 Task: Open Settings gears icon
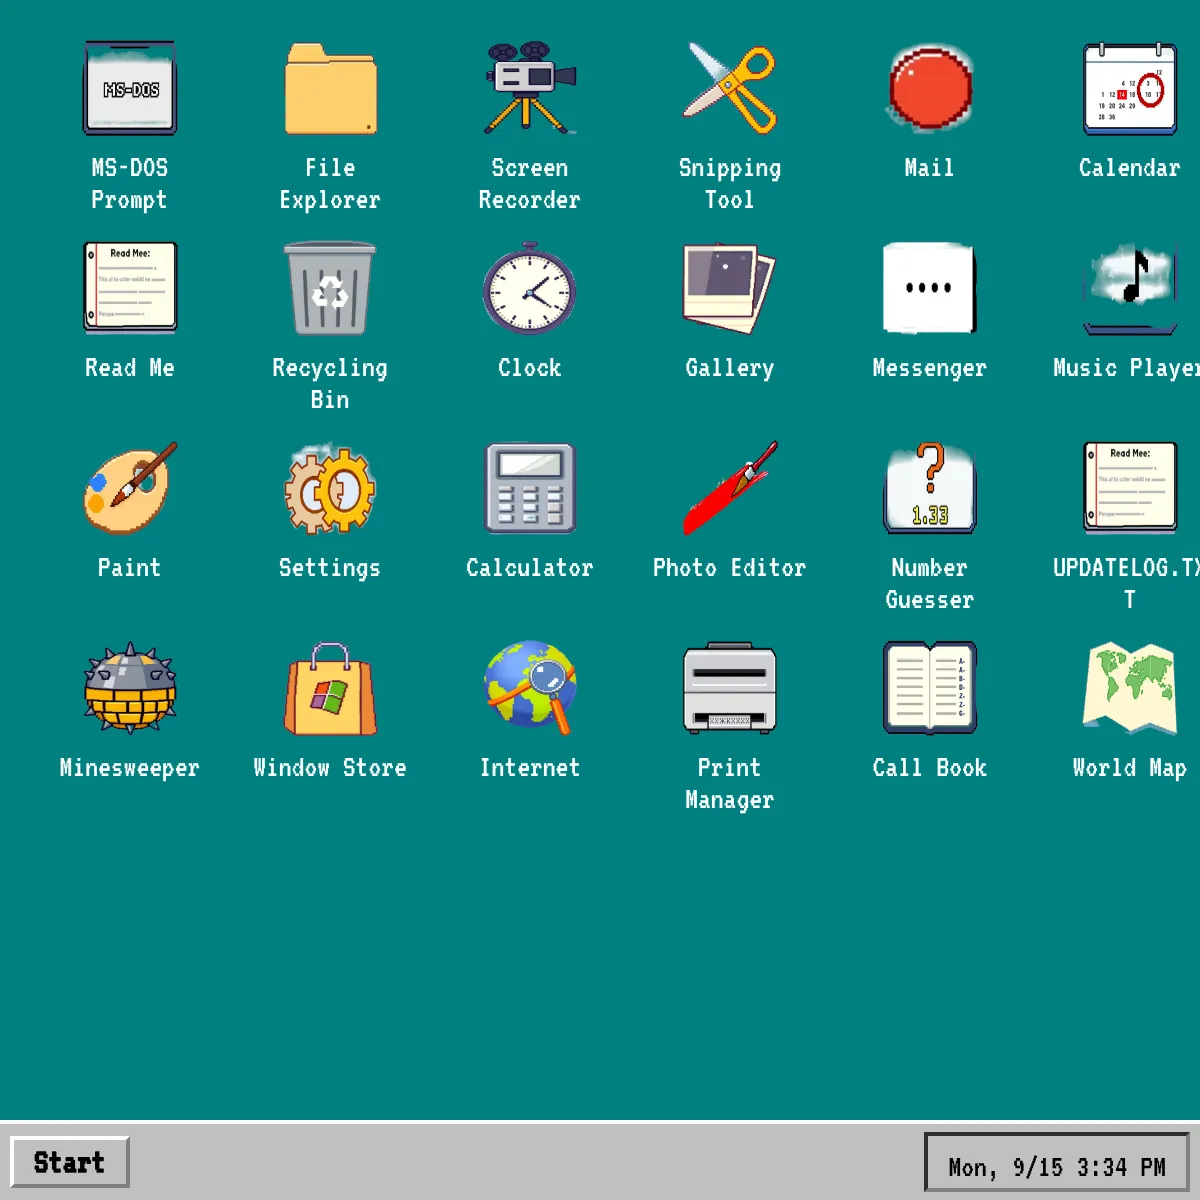point(330,489)
